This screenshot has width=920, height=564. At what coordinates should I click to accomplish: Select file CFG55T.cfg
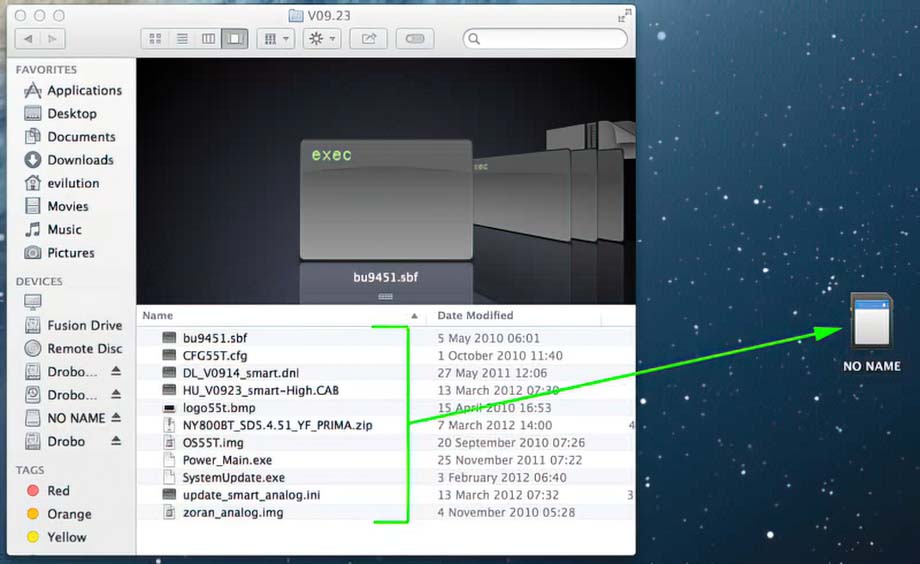click(215, 356)
